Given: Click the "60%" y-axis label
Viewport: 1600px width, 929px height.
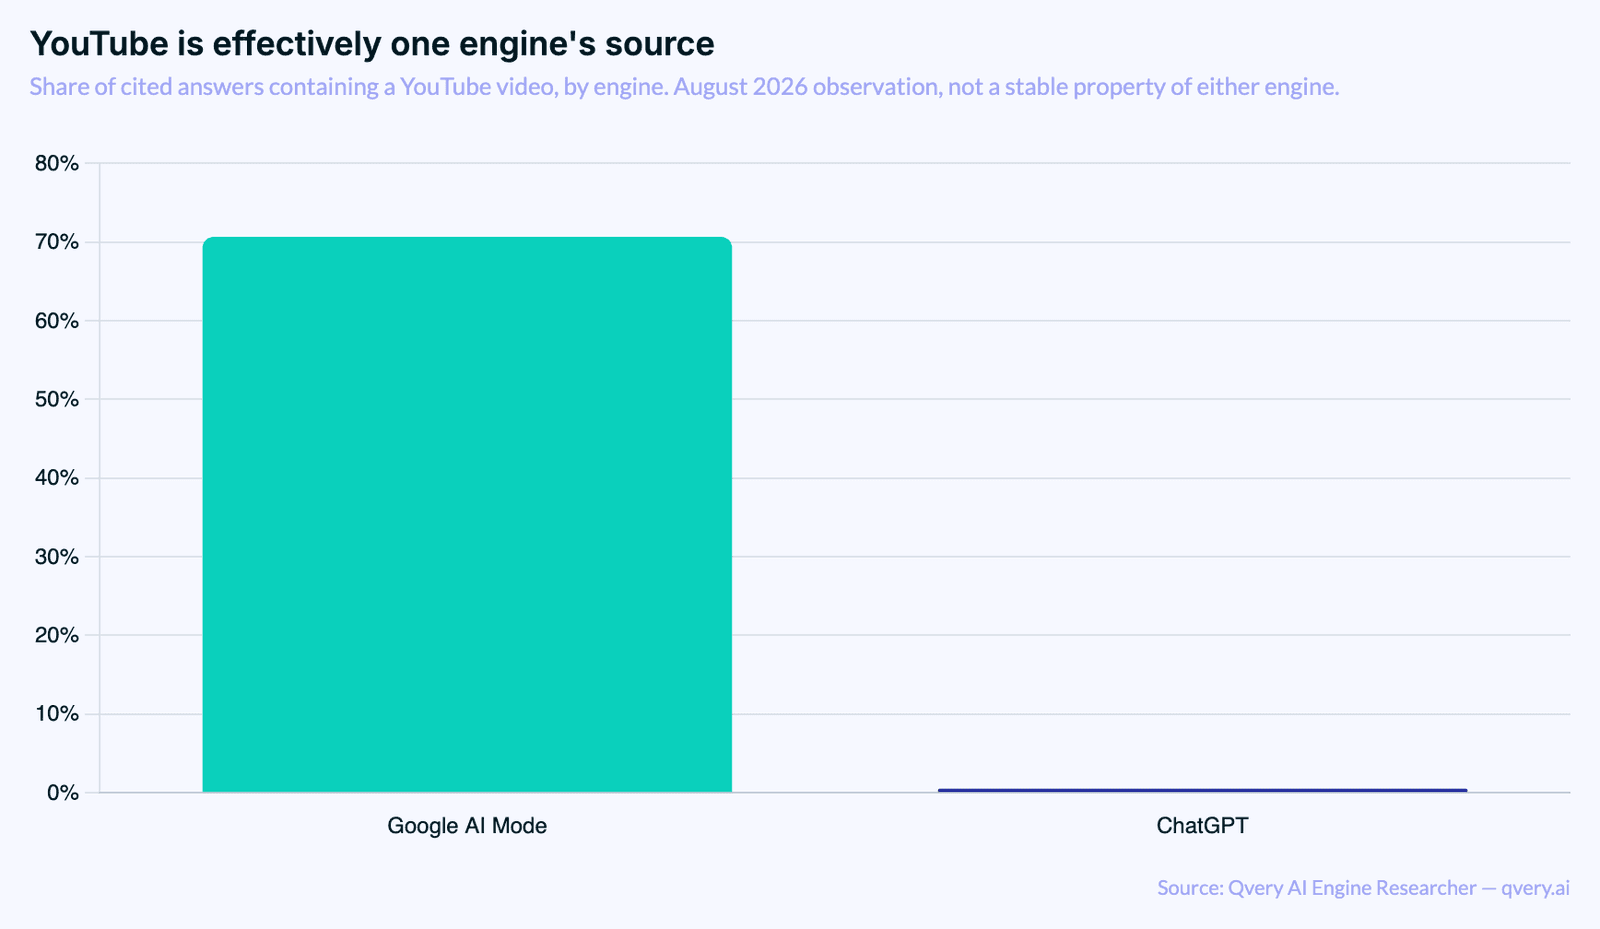Looking at the screenshot, I should click(57, 321).
